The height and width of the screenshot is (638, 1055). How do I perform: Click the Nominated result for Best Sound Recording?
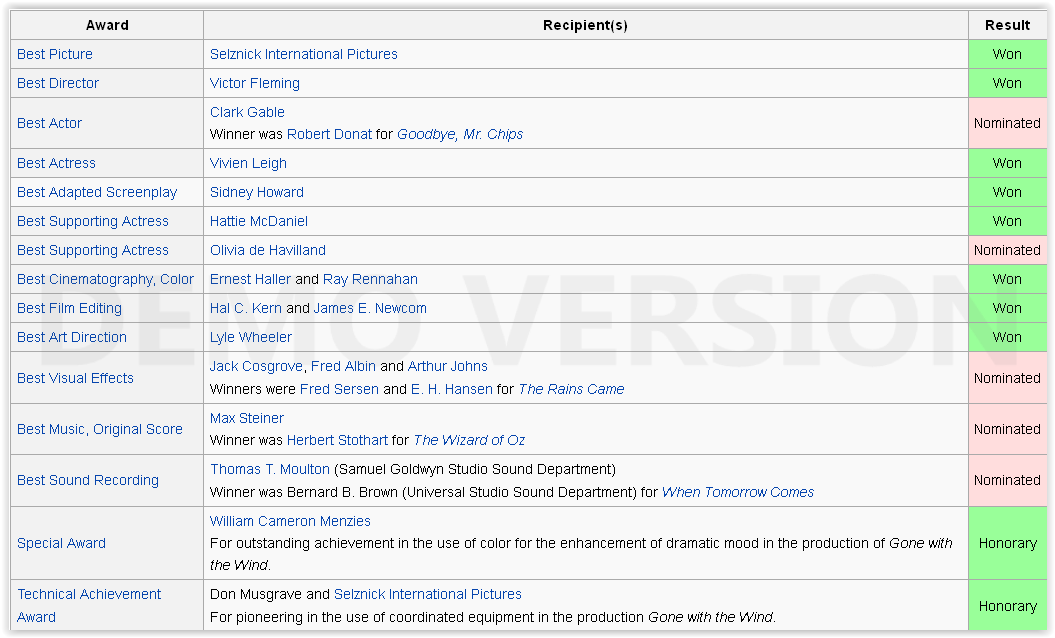pos(1007,480)
